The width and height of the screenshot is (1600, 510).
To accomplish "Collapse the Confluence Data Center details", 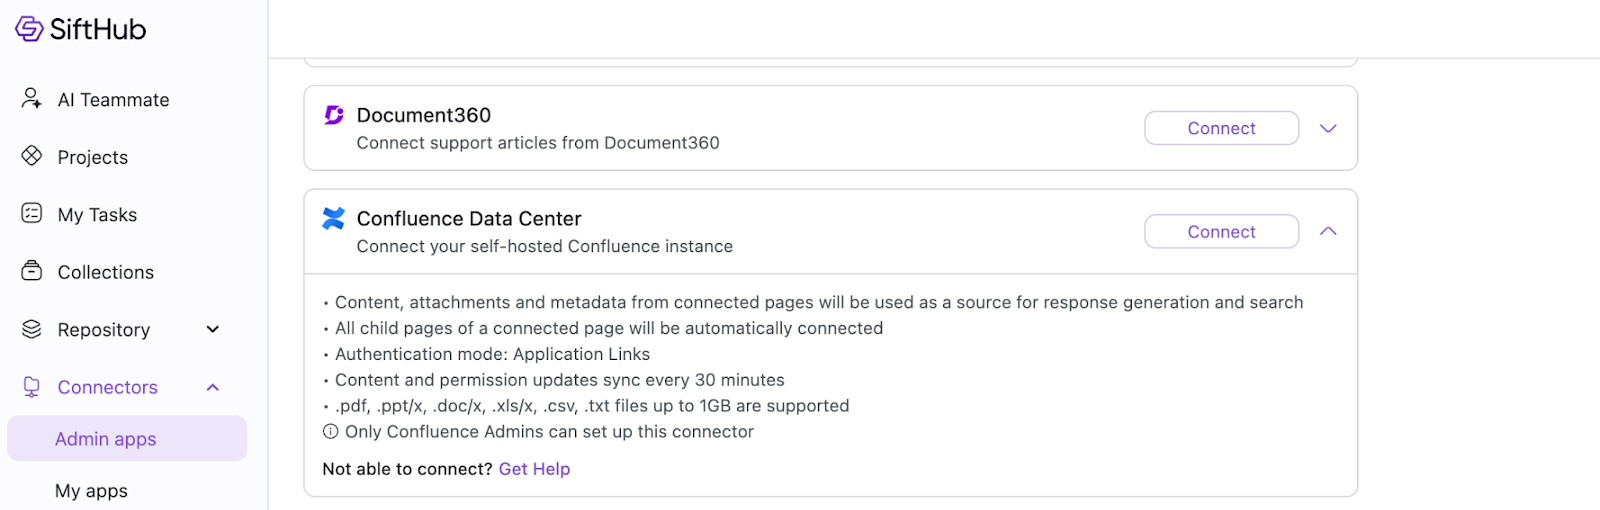I will (1328, 232).
